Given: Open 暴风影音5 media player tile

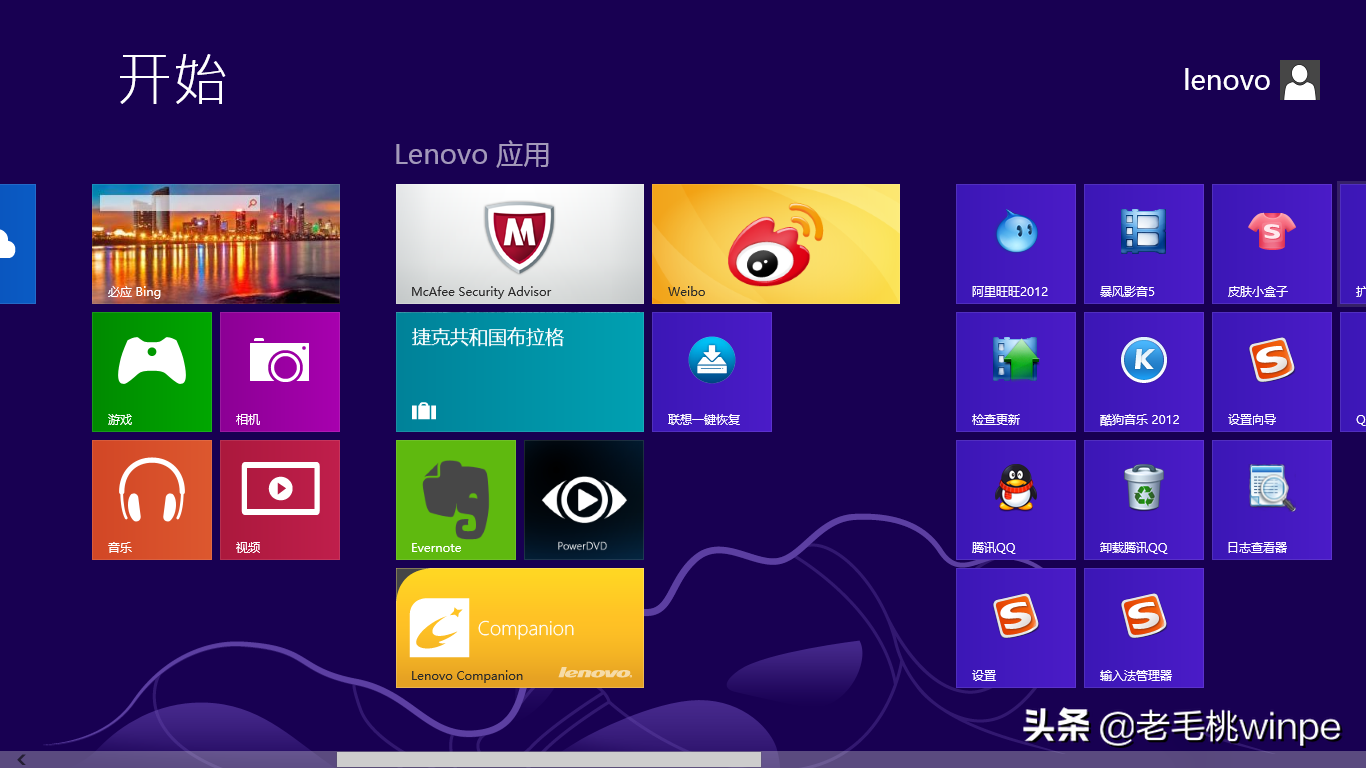Looking at the screenshot, I should (1144, 244).
